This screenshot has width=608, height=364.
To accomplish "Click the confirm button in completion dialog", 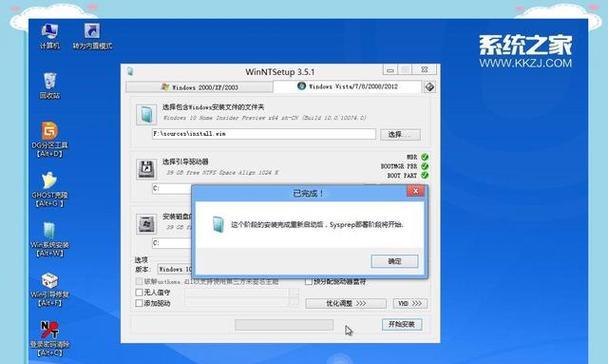I will point(394,261).
